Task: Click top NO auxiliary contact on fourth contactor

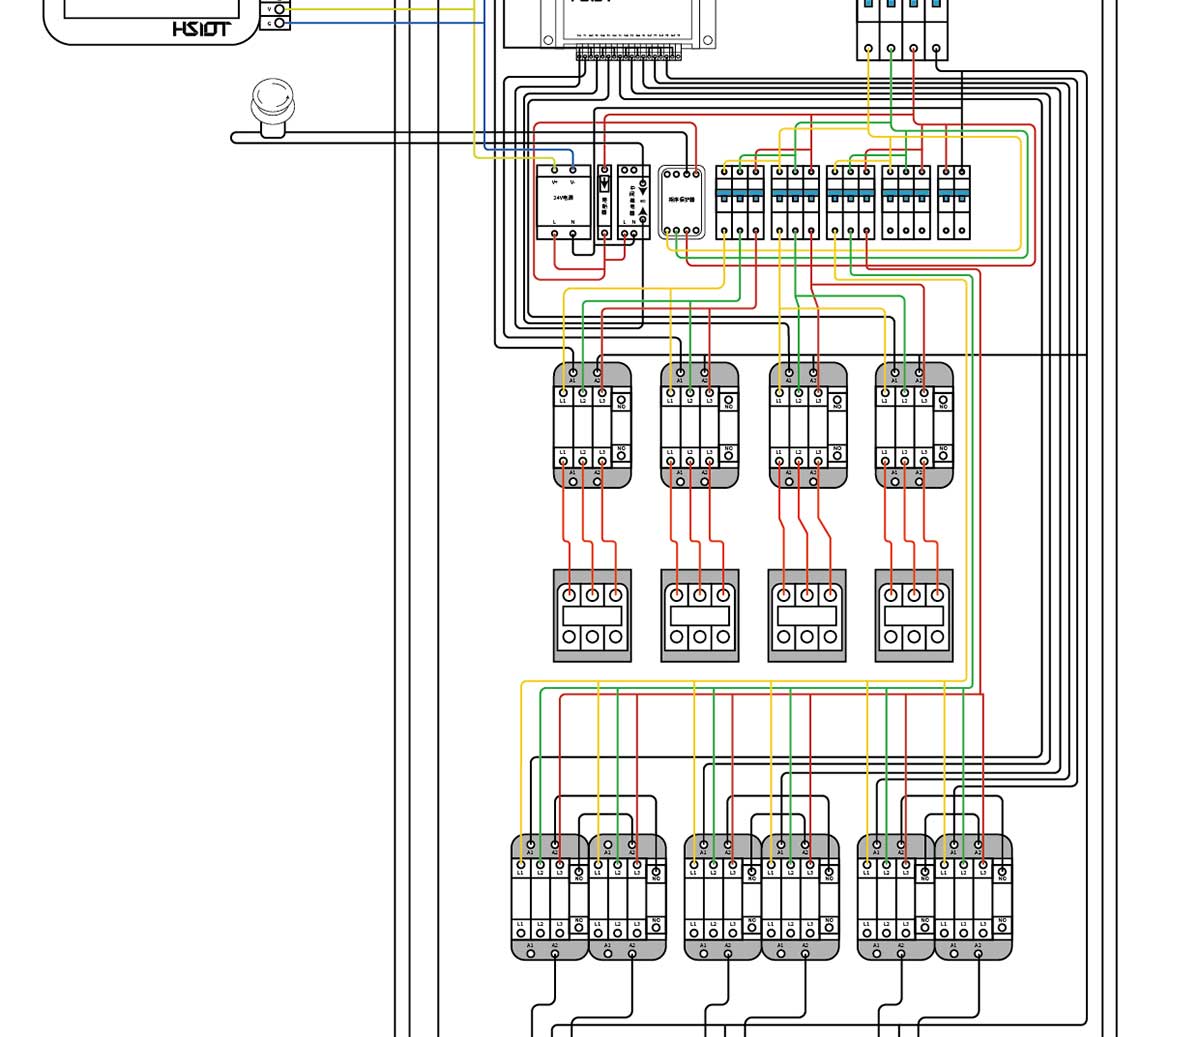Action: pyautogui.click(x=942, y=403)
